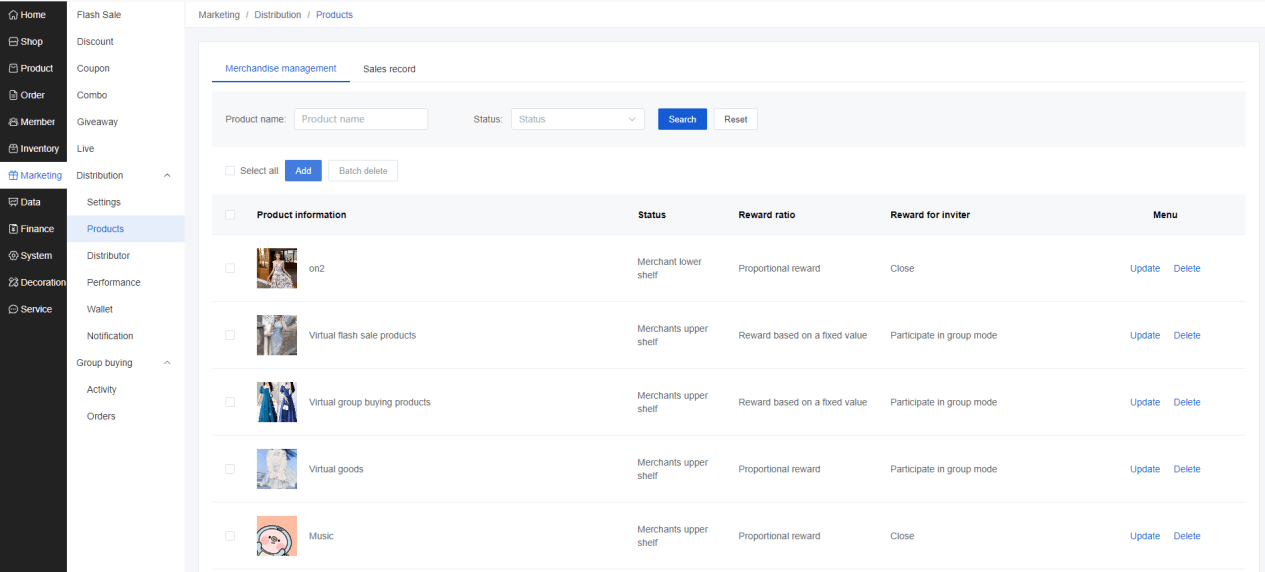Click the on2 product thumbnail
The image size is (1265, 572).
277,268
